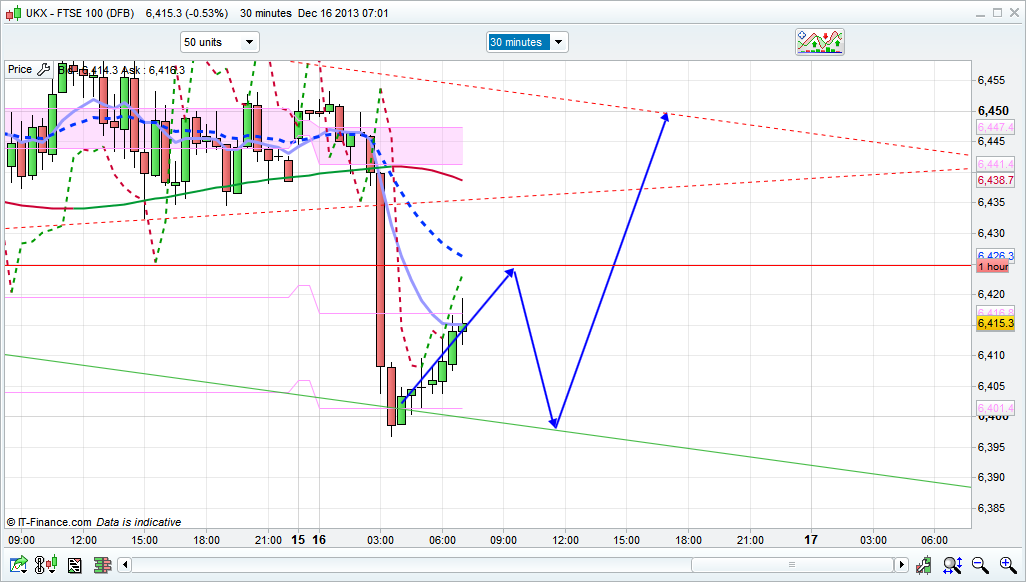The width and height of the screenshot is (1026, 582).
Task: Click the auto-fit zoom magnifier icon
Action: [954, 566]
